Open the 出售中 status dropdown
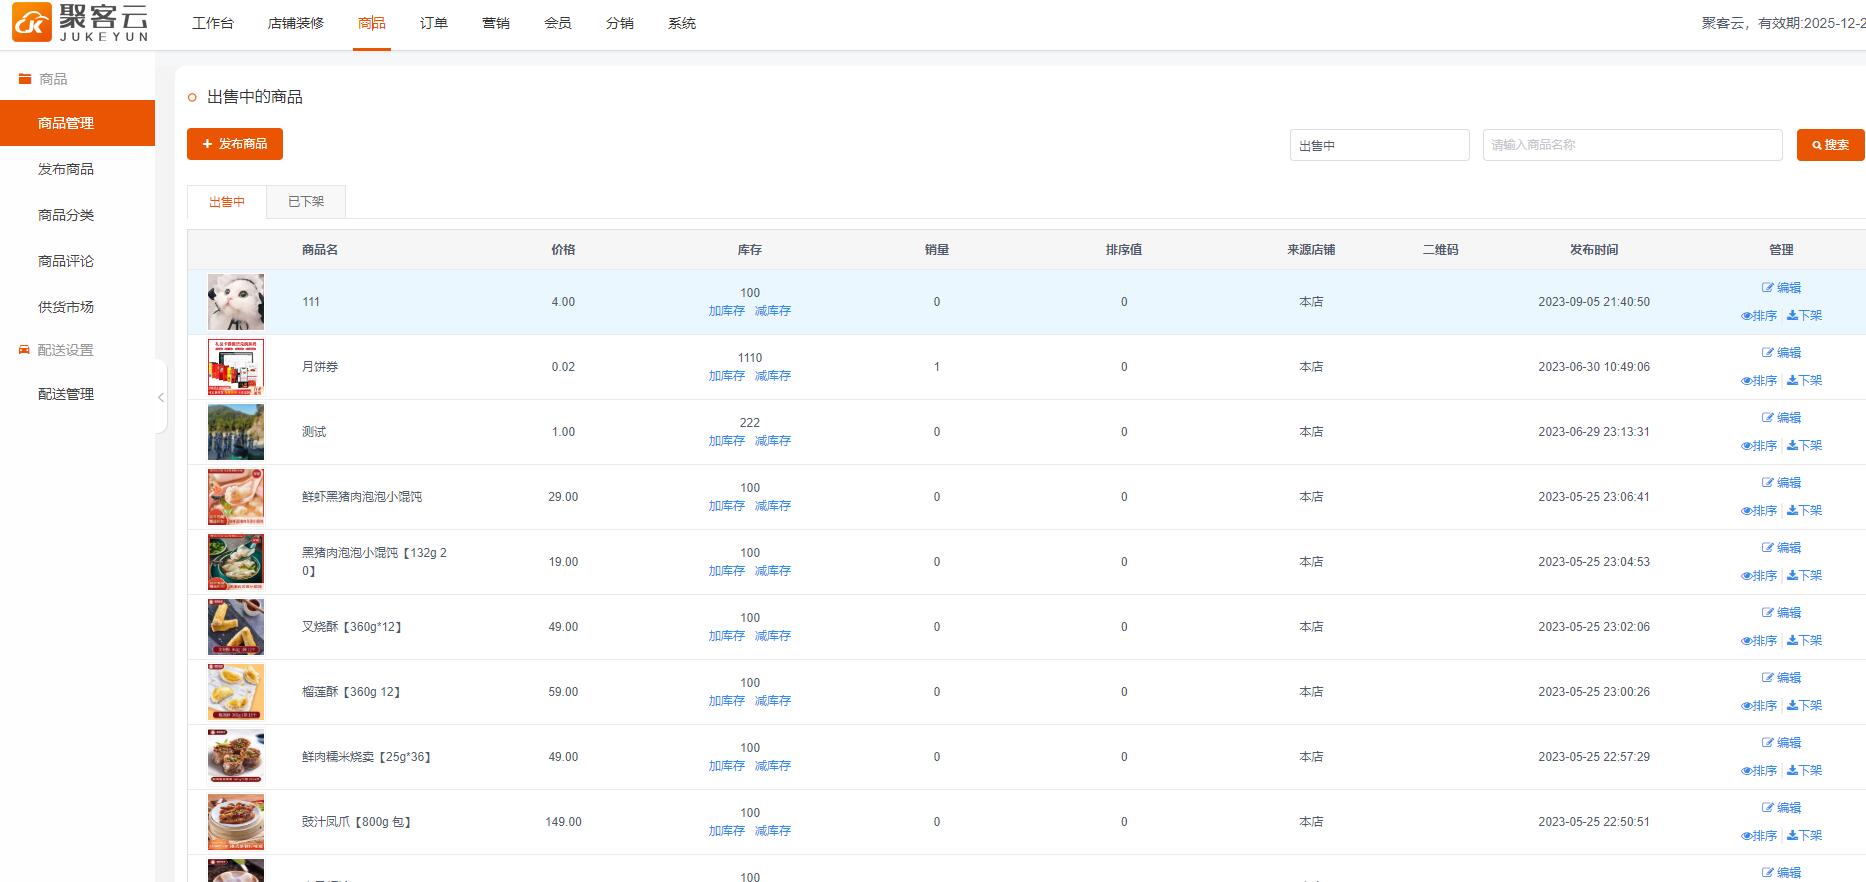This screenshot has height=882, width=1866. coord(1380,145)
